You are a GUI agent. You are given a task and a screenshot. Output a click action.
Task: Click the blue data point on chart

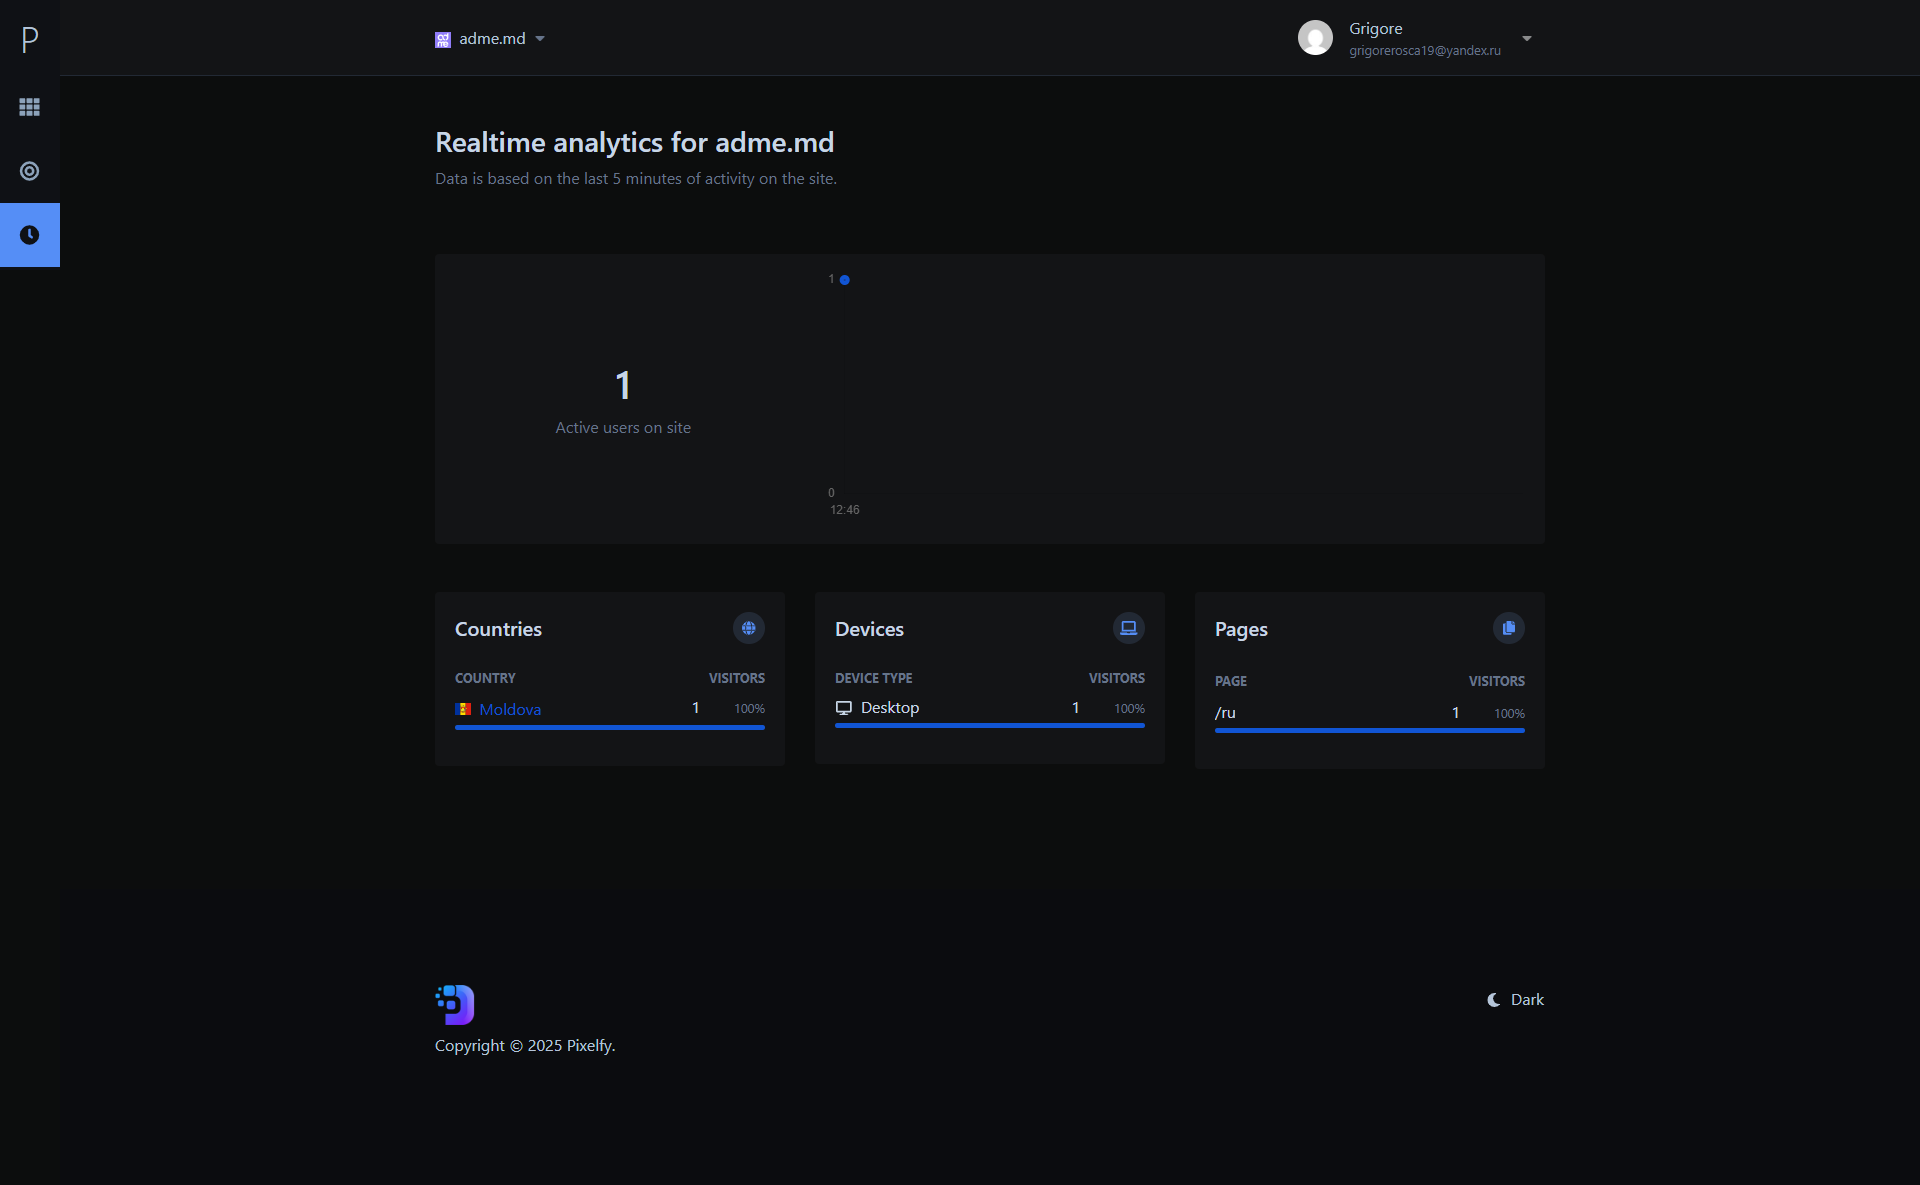[845, 280]
